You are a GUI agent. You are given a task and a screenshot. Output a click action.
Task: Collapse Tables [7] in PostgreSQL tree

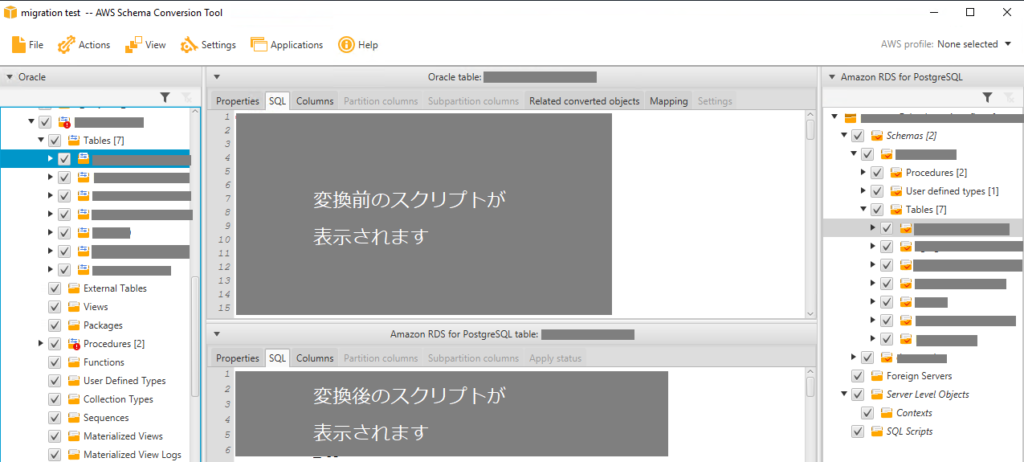(x=863, y=209)
